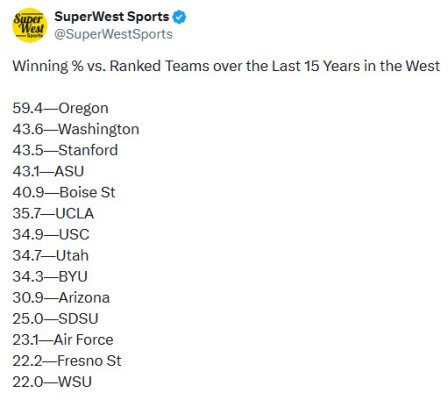Open the SuperWest Sports display name
The image size is (448, 400).
tap(112, 17)
